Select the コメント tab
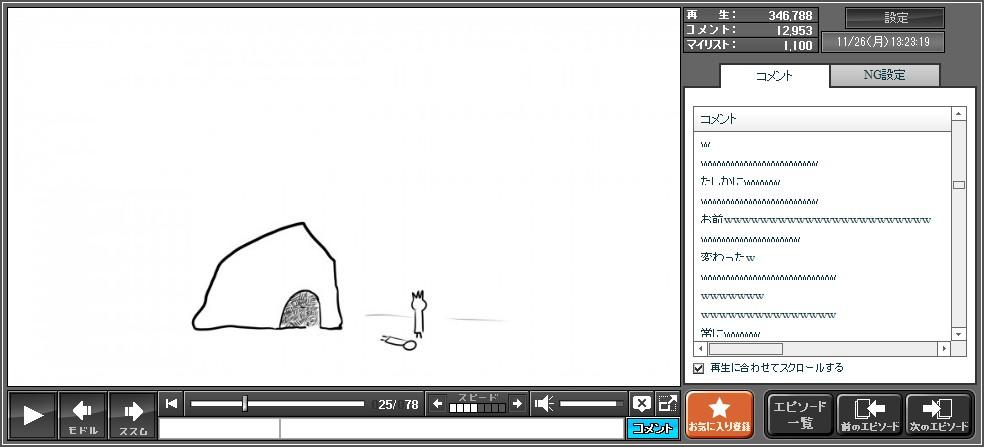Viewport: 984px width, 447px height. (774, 76)
